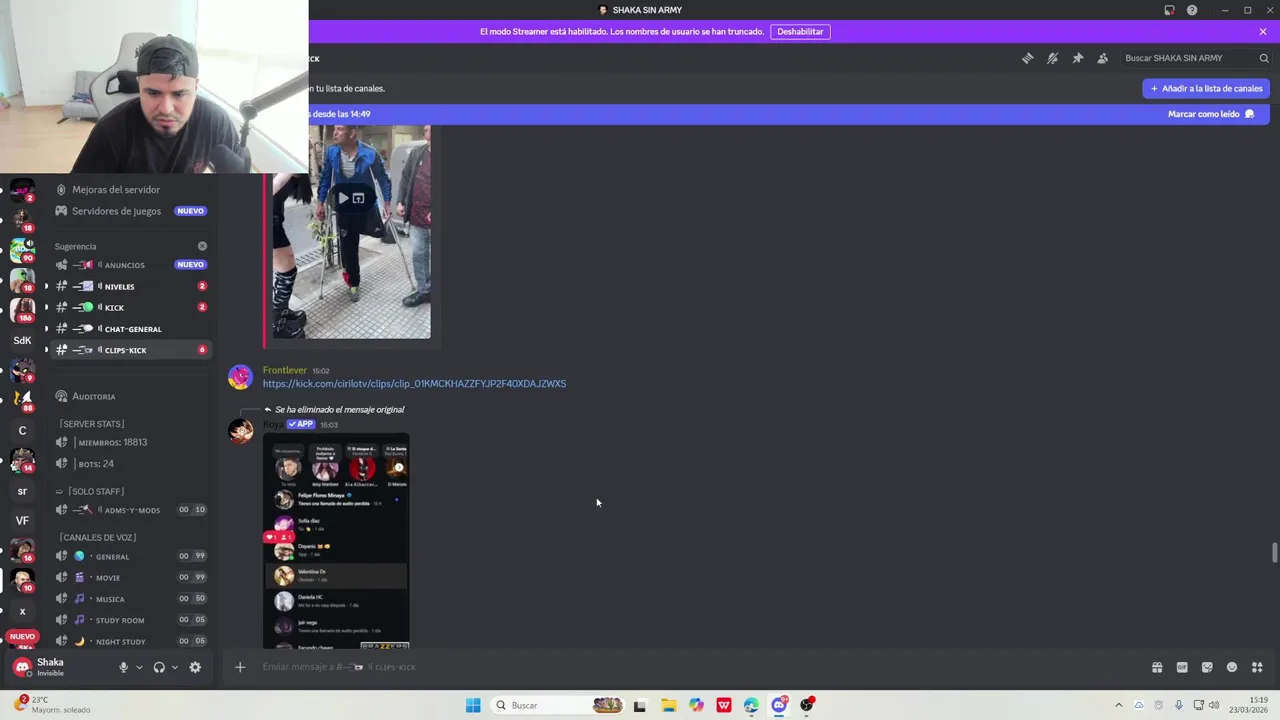Expand threads arrow beside CLIPS-KICK
This screenshot has height=720, width=1280.
coord(46,350)
